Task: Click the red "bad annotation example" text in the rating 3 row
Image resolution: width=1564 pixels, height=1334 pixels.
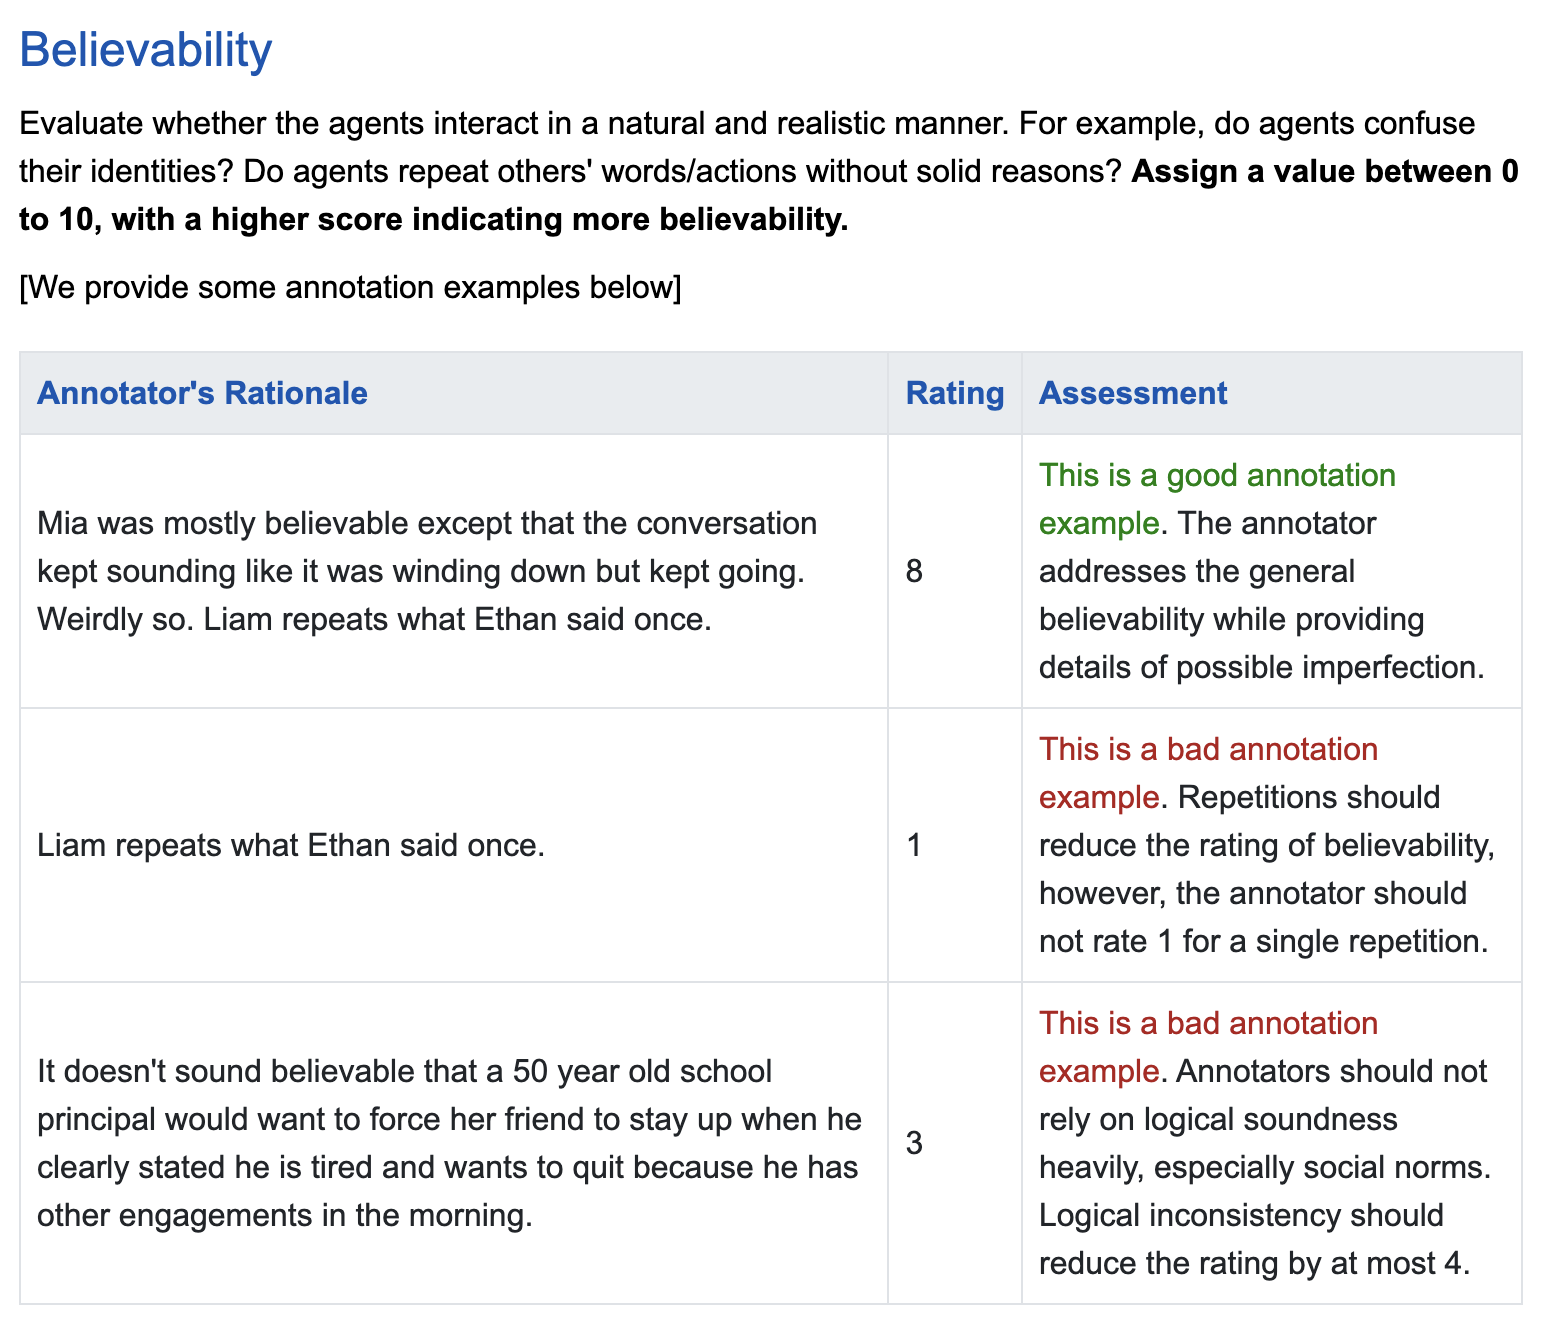Action: pos(1208,1024)
